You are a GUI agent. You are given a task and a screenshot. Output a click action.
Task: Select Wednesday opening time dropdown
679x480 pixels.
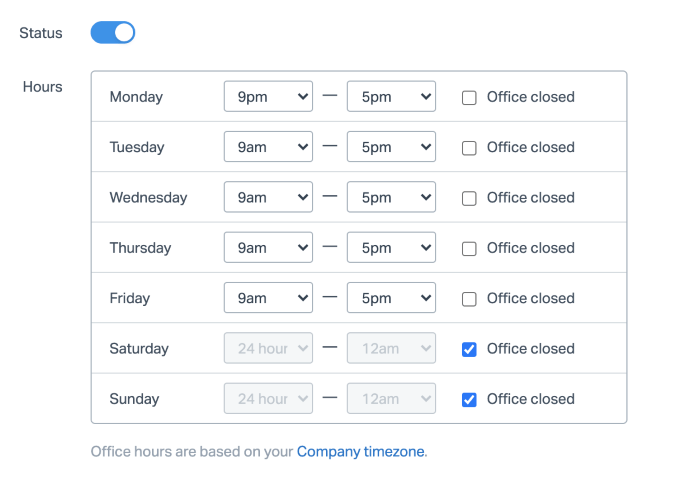point(268,197)
